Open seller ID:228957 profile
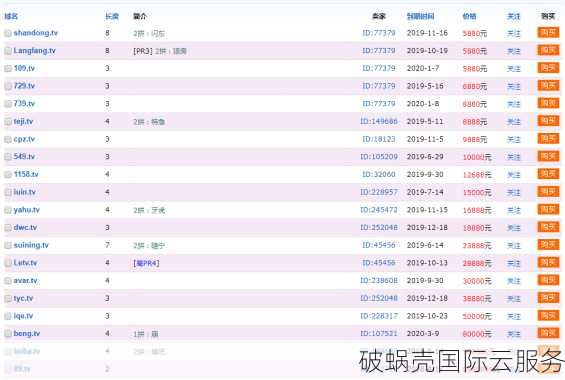The height and width of the screenshot is (380, 565). point(379,192)
